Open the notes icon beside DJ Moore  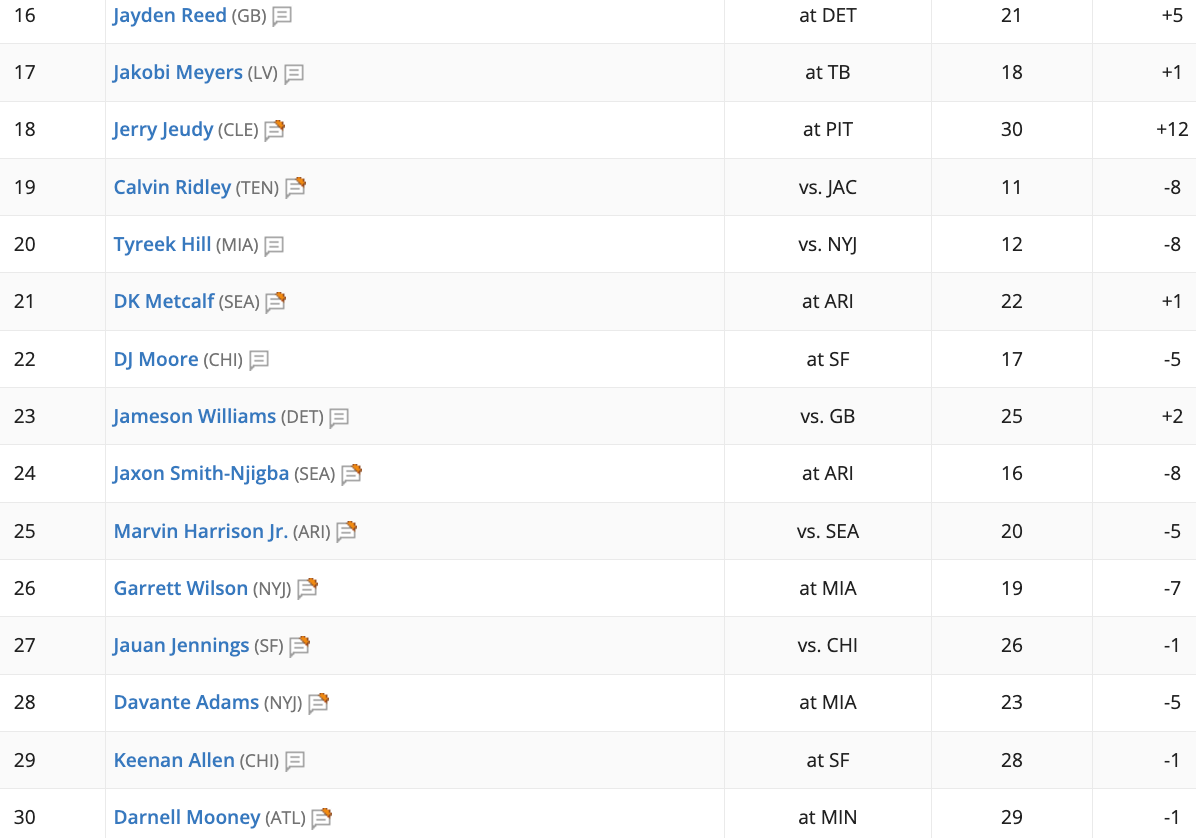[259, 359]
